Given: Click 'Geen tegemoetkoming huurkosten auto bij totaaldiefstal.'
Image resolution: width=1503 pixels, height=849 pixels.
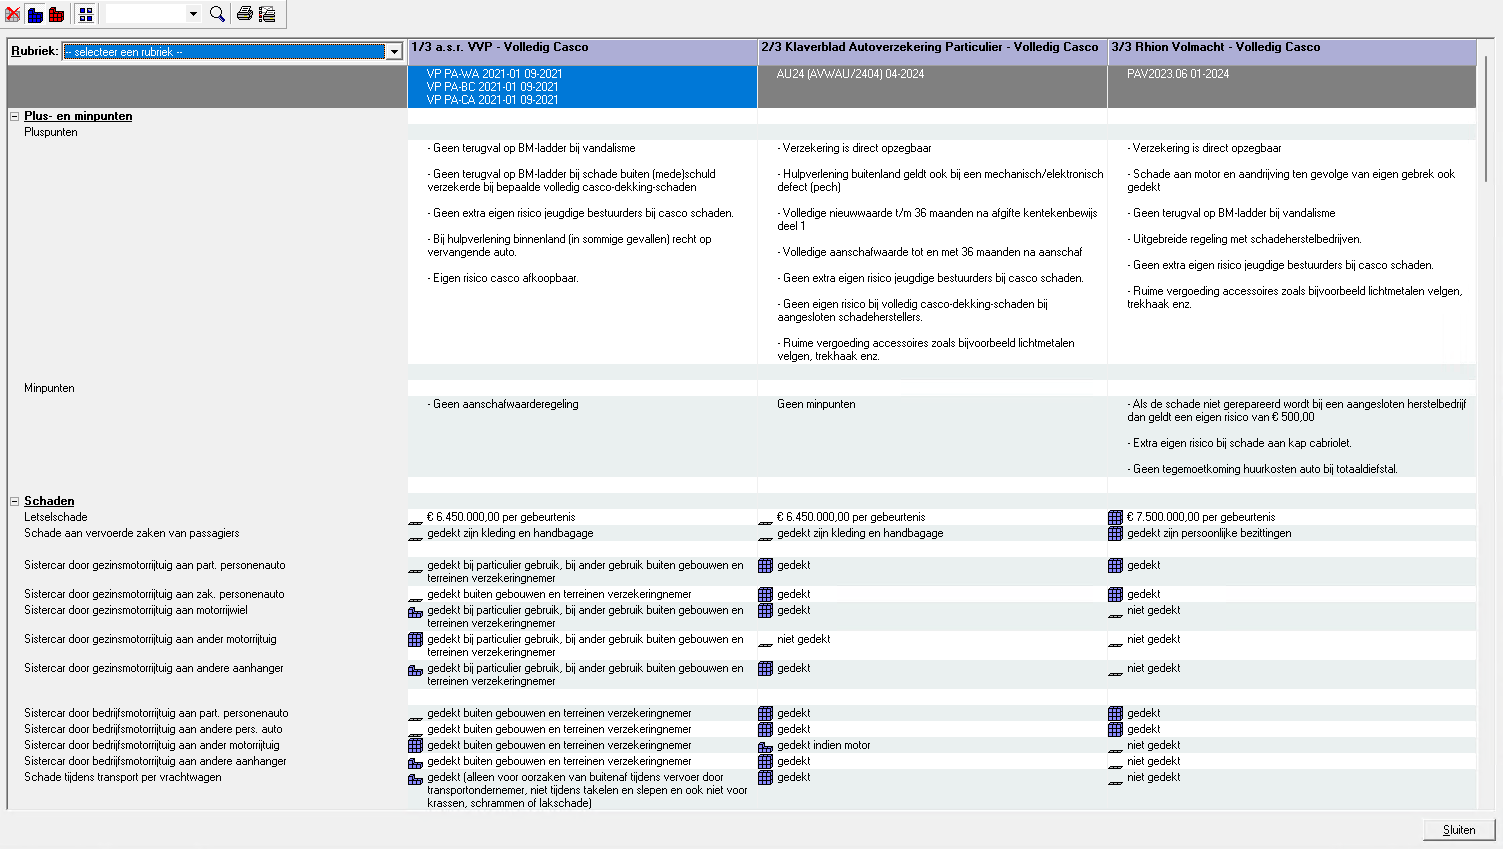Looking at the screenshot, I should pos(1262,469).
